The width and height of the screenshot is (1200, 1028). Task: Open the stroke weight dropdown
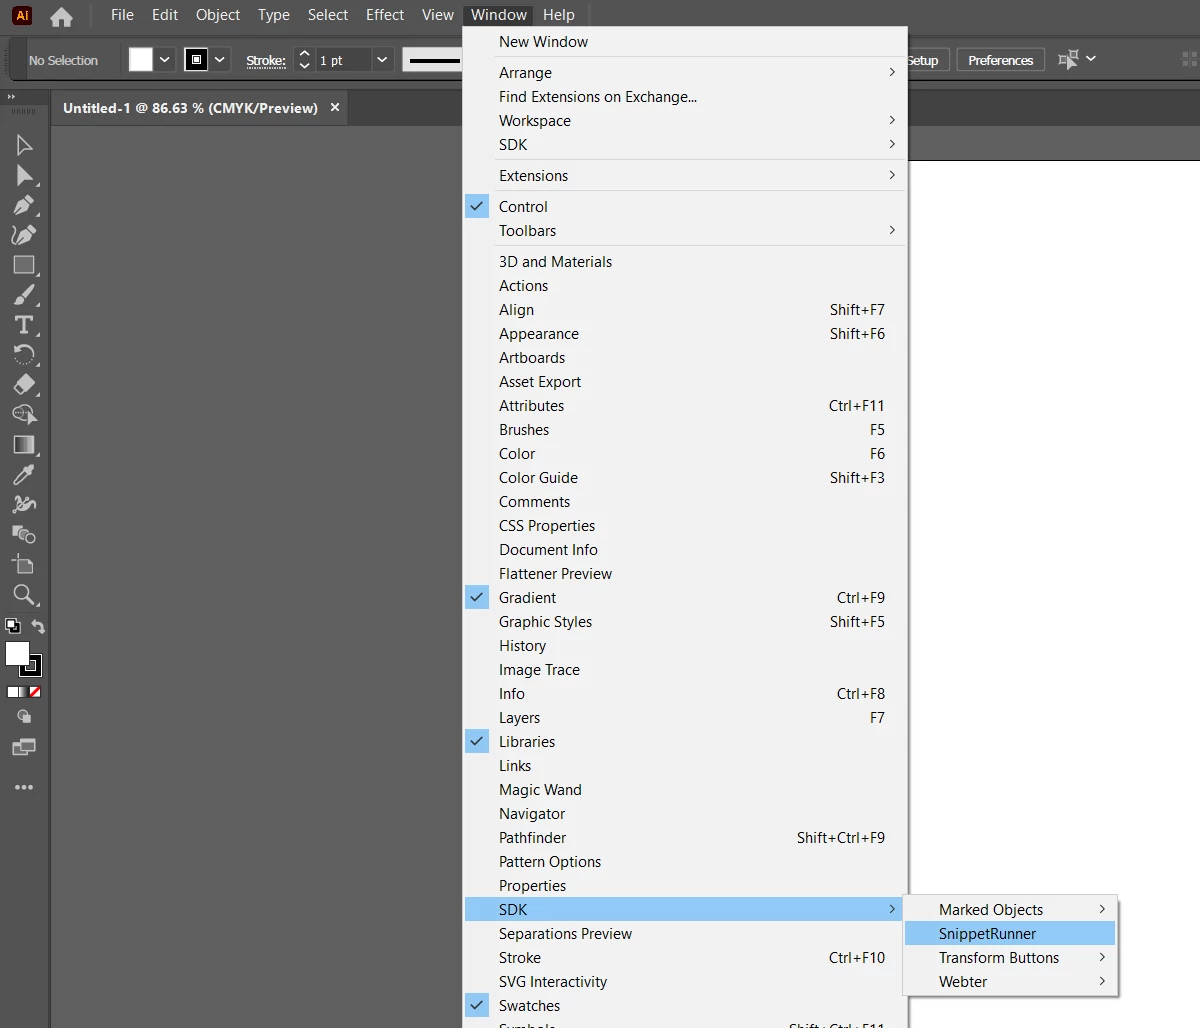[381, 60]
